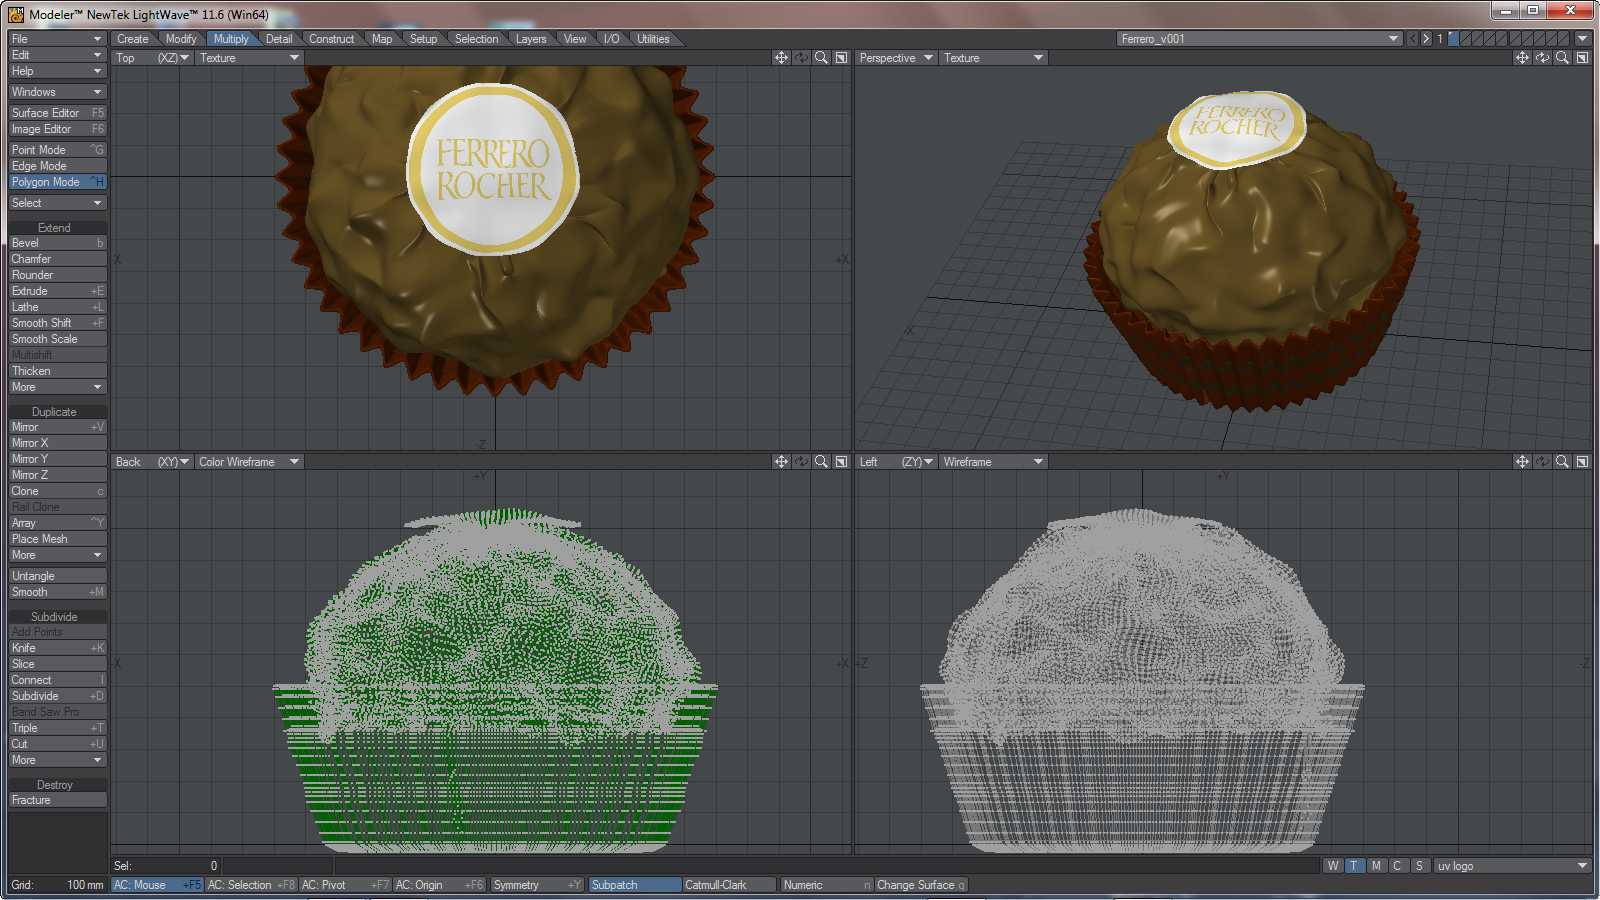Maximize the Back viewport with its corner icon
The image size is (1600, 900).
click(x=841, y=462)
